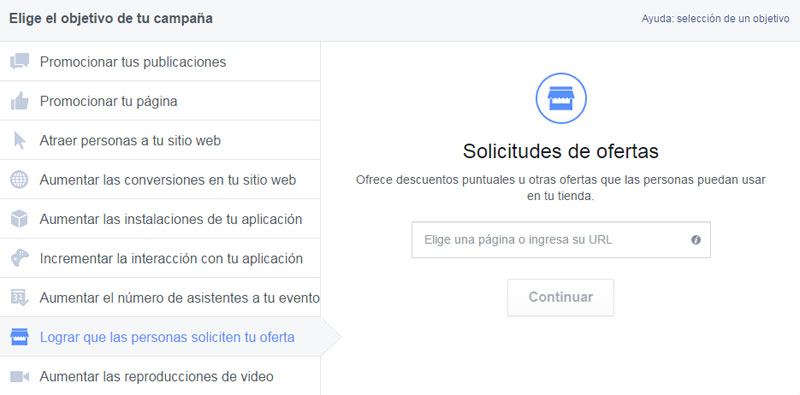The image size is (800, 395).
Task: Click the large circular store icon above Solicitudes de ofertas
Action: click(x=561, y=98)
